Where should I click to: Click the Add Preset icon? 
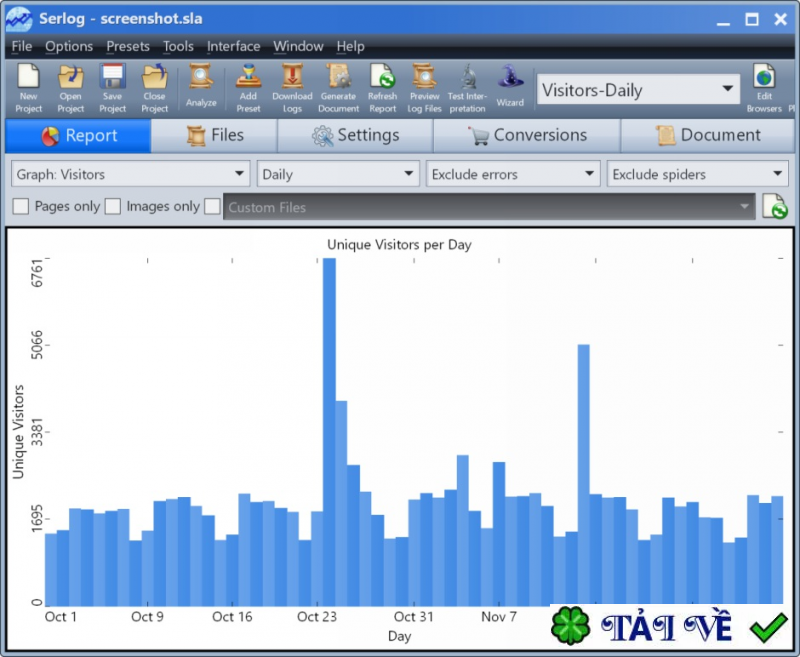coord(248,88)
